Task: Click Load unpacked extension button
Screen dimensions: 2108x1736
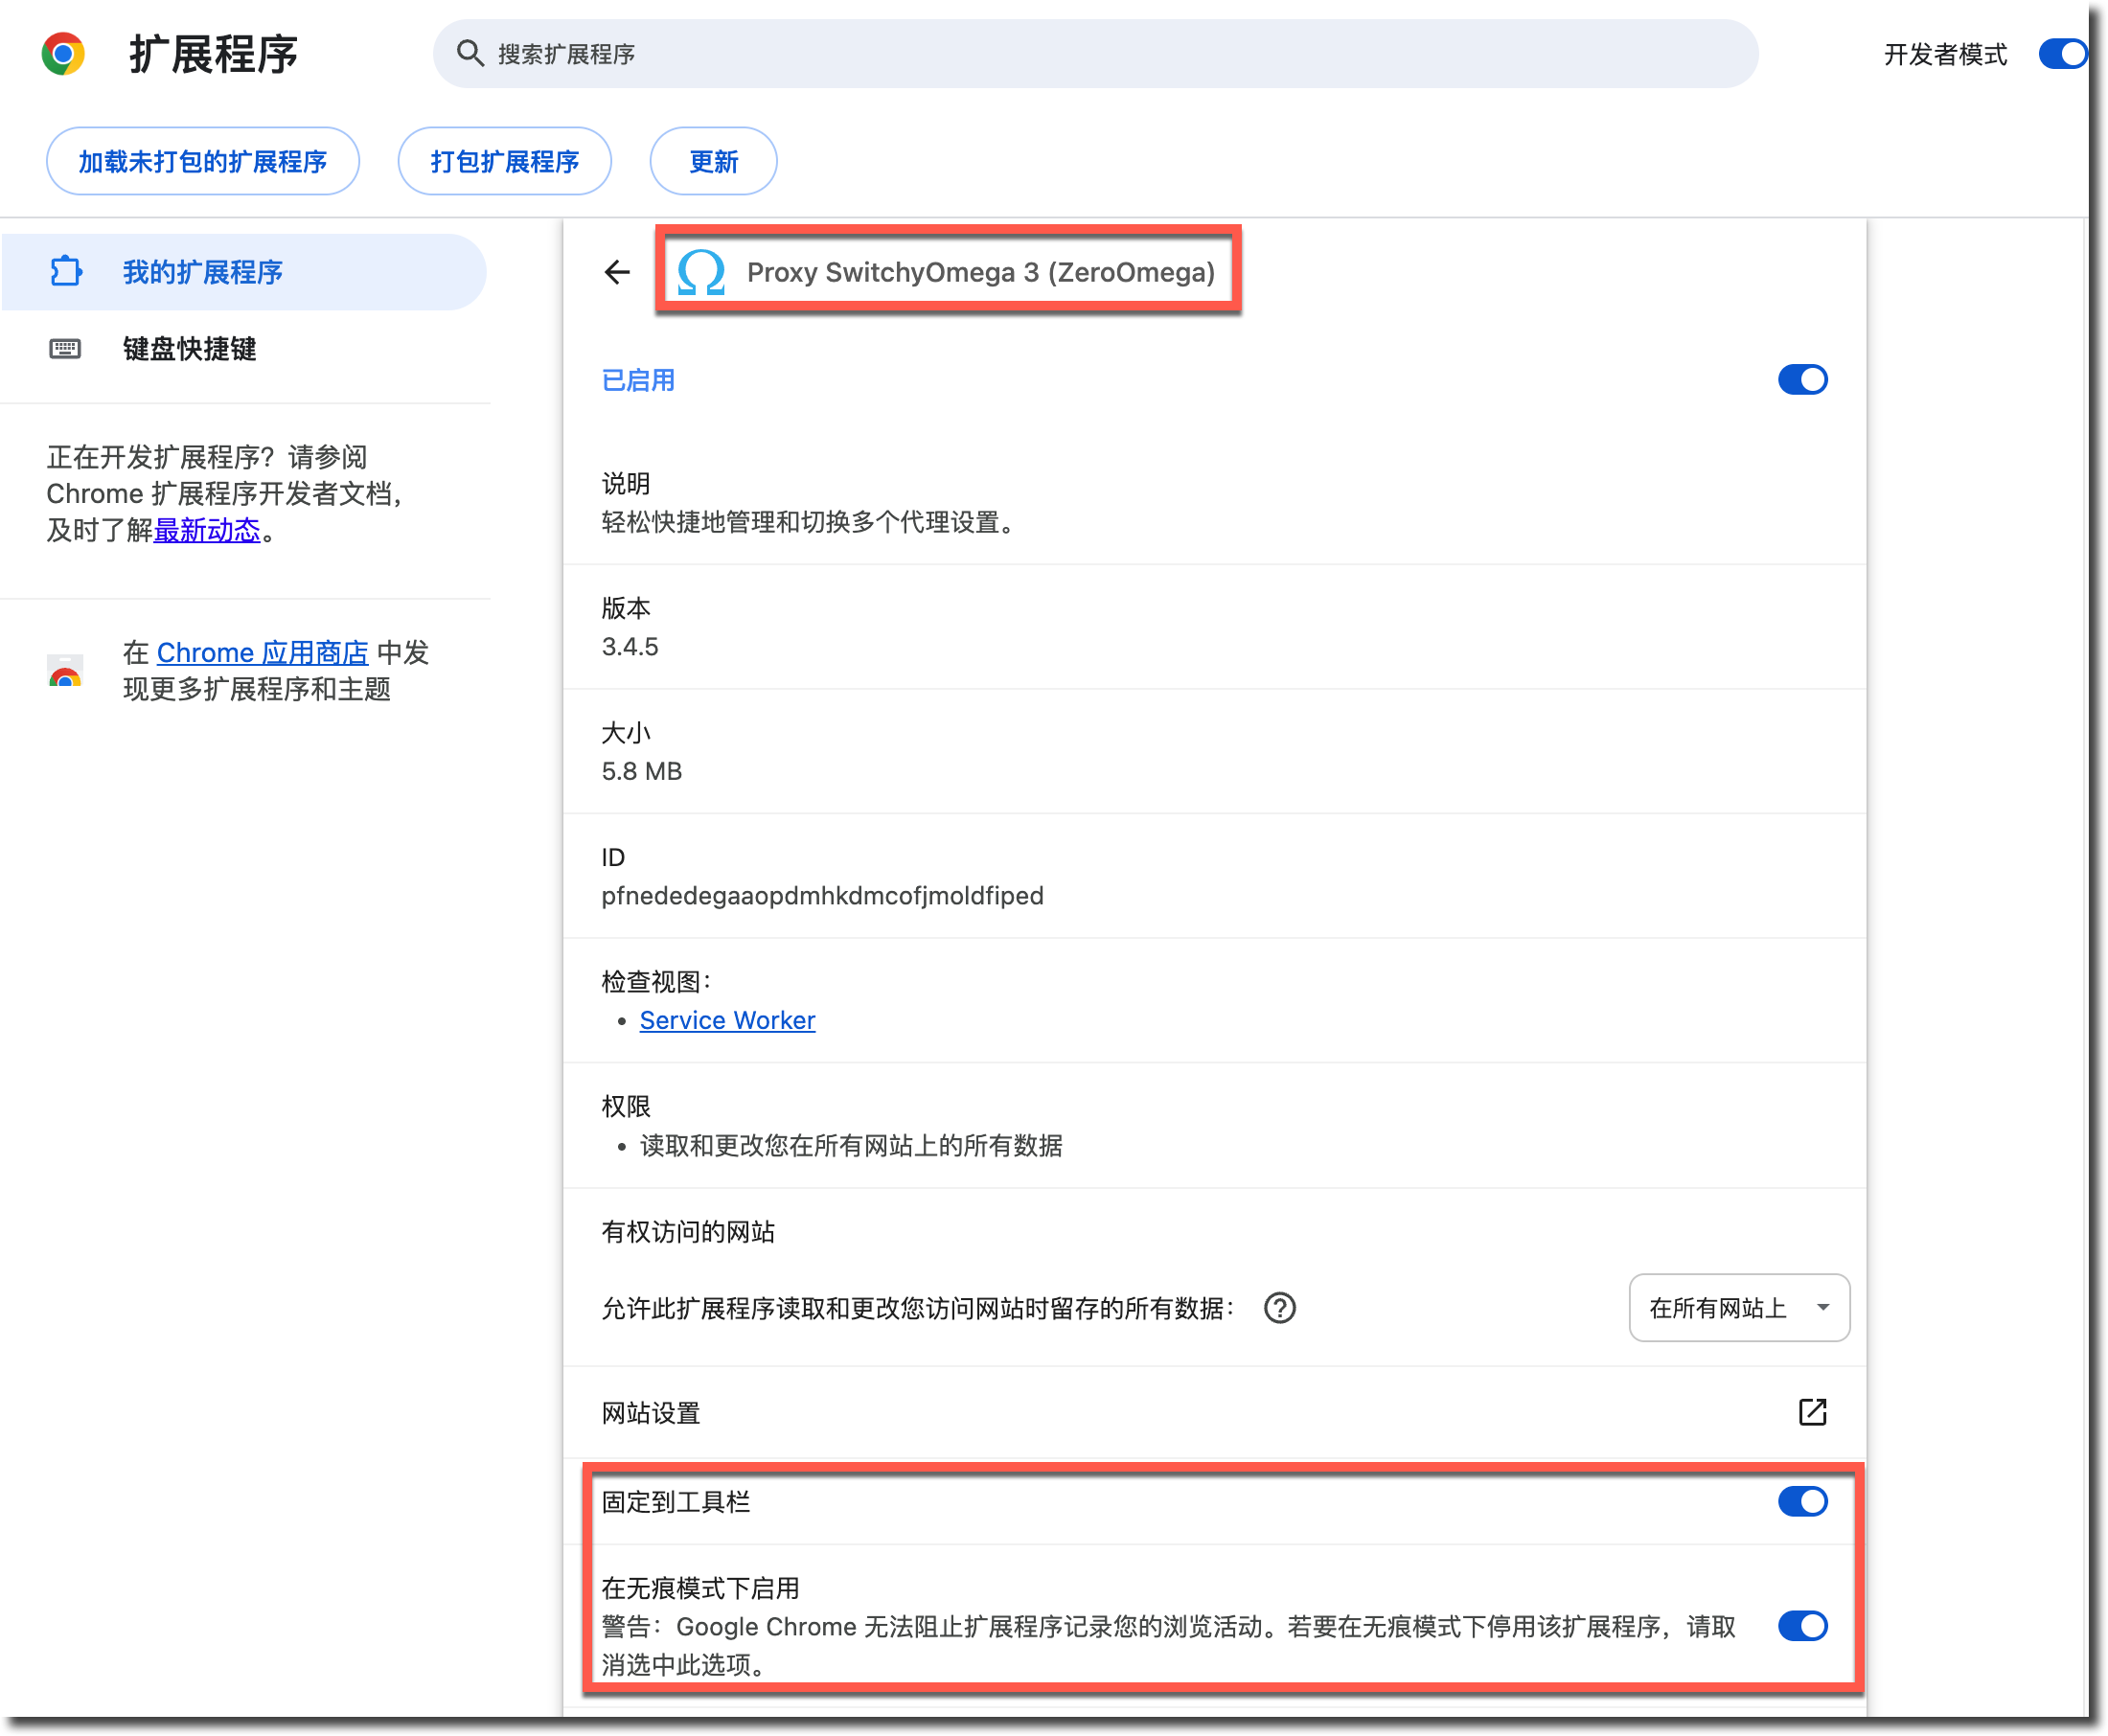Action: 203,162
